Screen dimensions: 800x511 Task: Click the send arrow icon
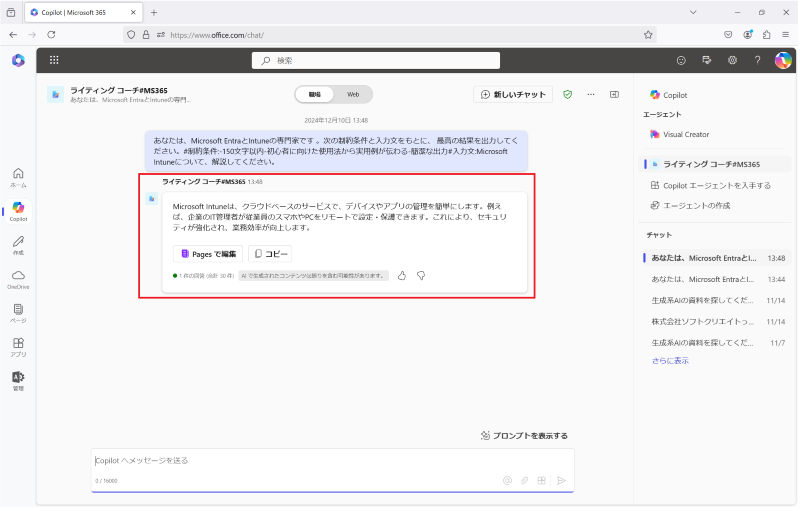(x=562, y=480)
